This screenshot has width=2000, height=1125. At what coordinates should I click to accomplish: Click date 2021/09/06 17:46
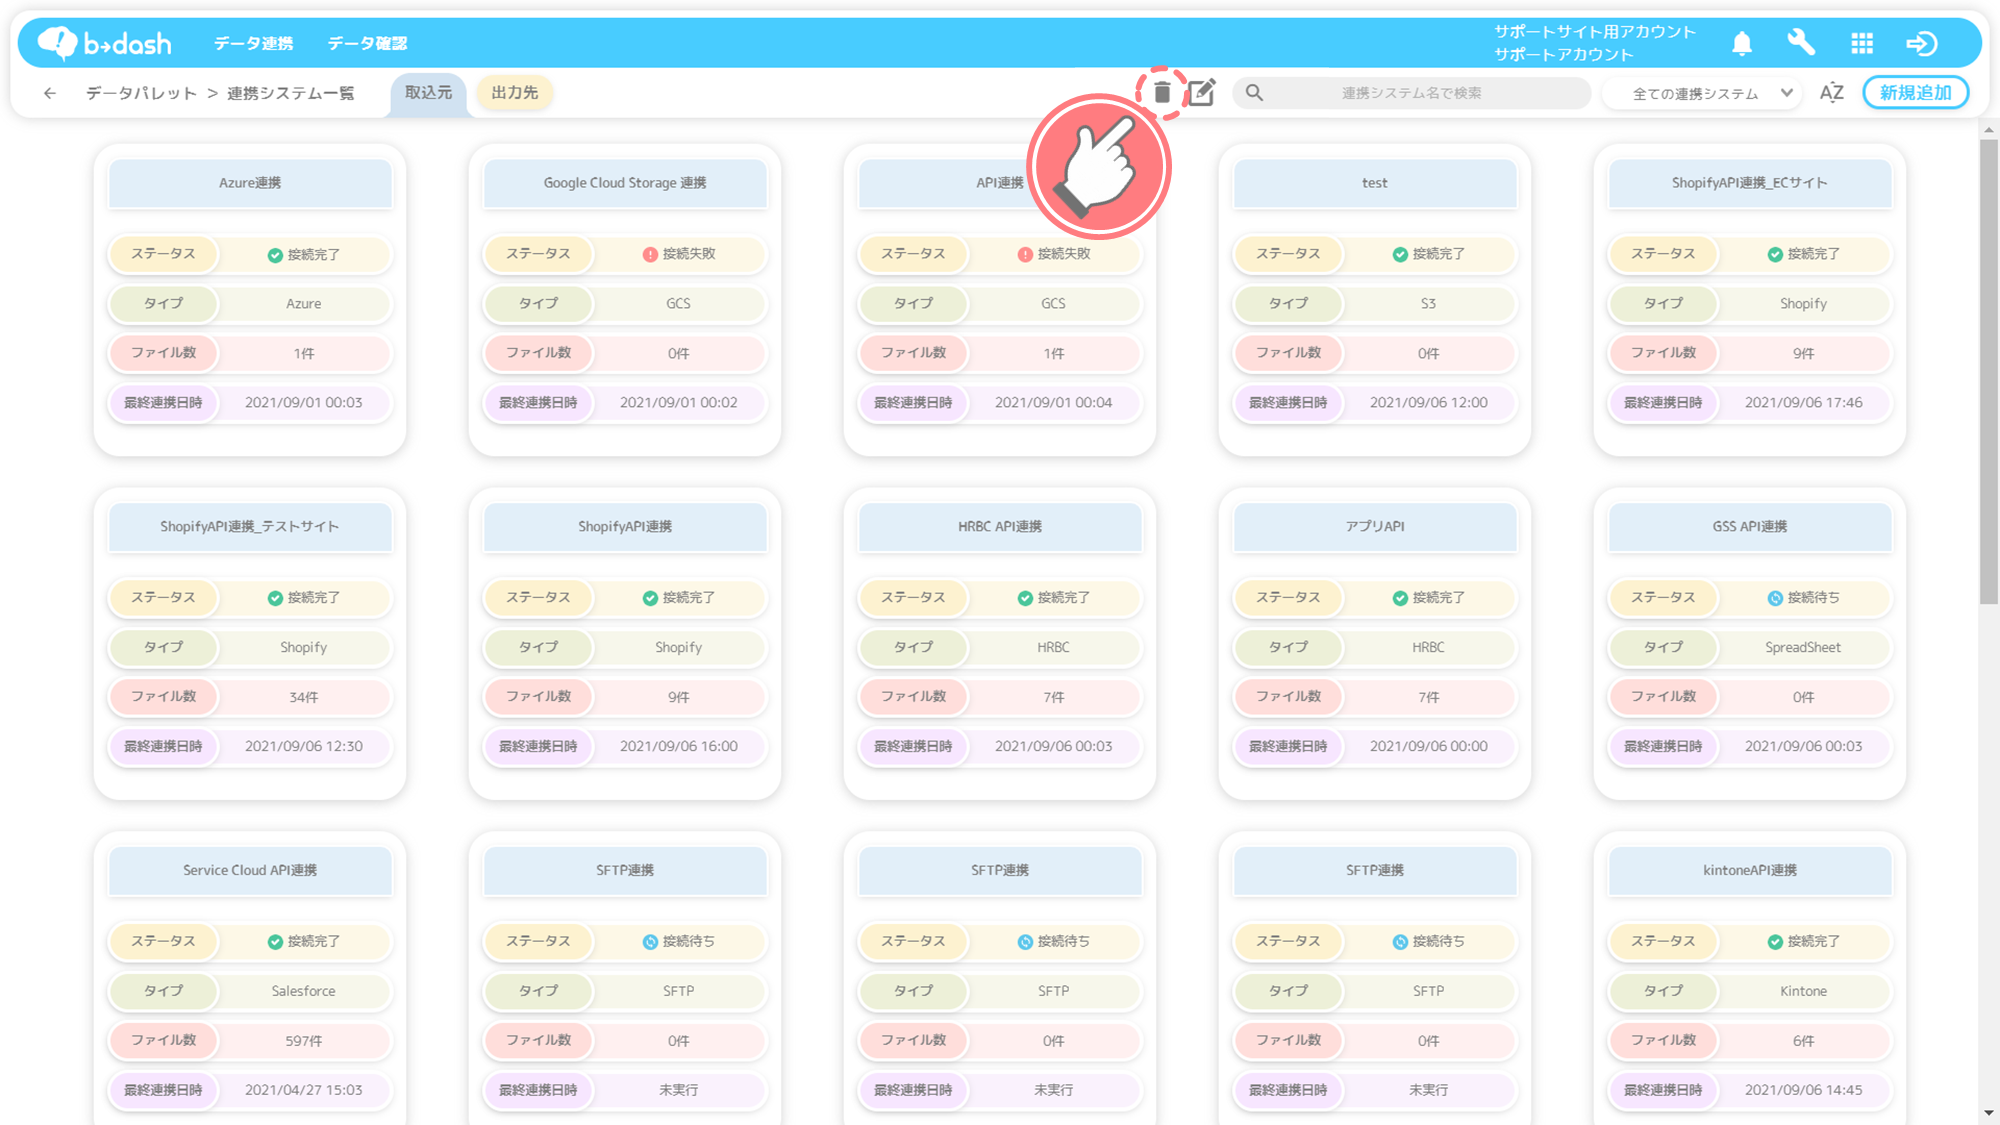tap(1803, 403)
